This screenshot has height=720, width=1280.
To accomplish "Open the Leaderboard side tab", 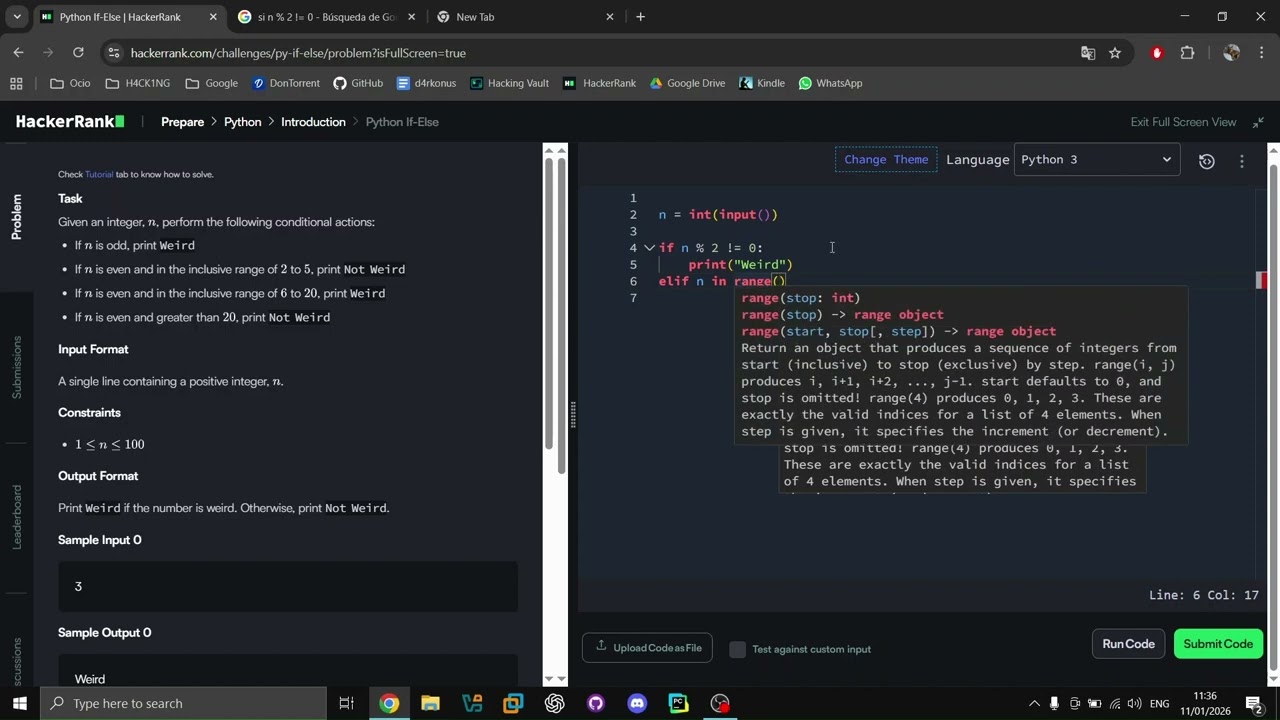I will pos(16,517).
